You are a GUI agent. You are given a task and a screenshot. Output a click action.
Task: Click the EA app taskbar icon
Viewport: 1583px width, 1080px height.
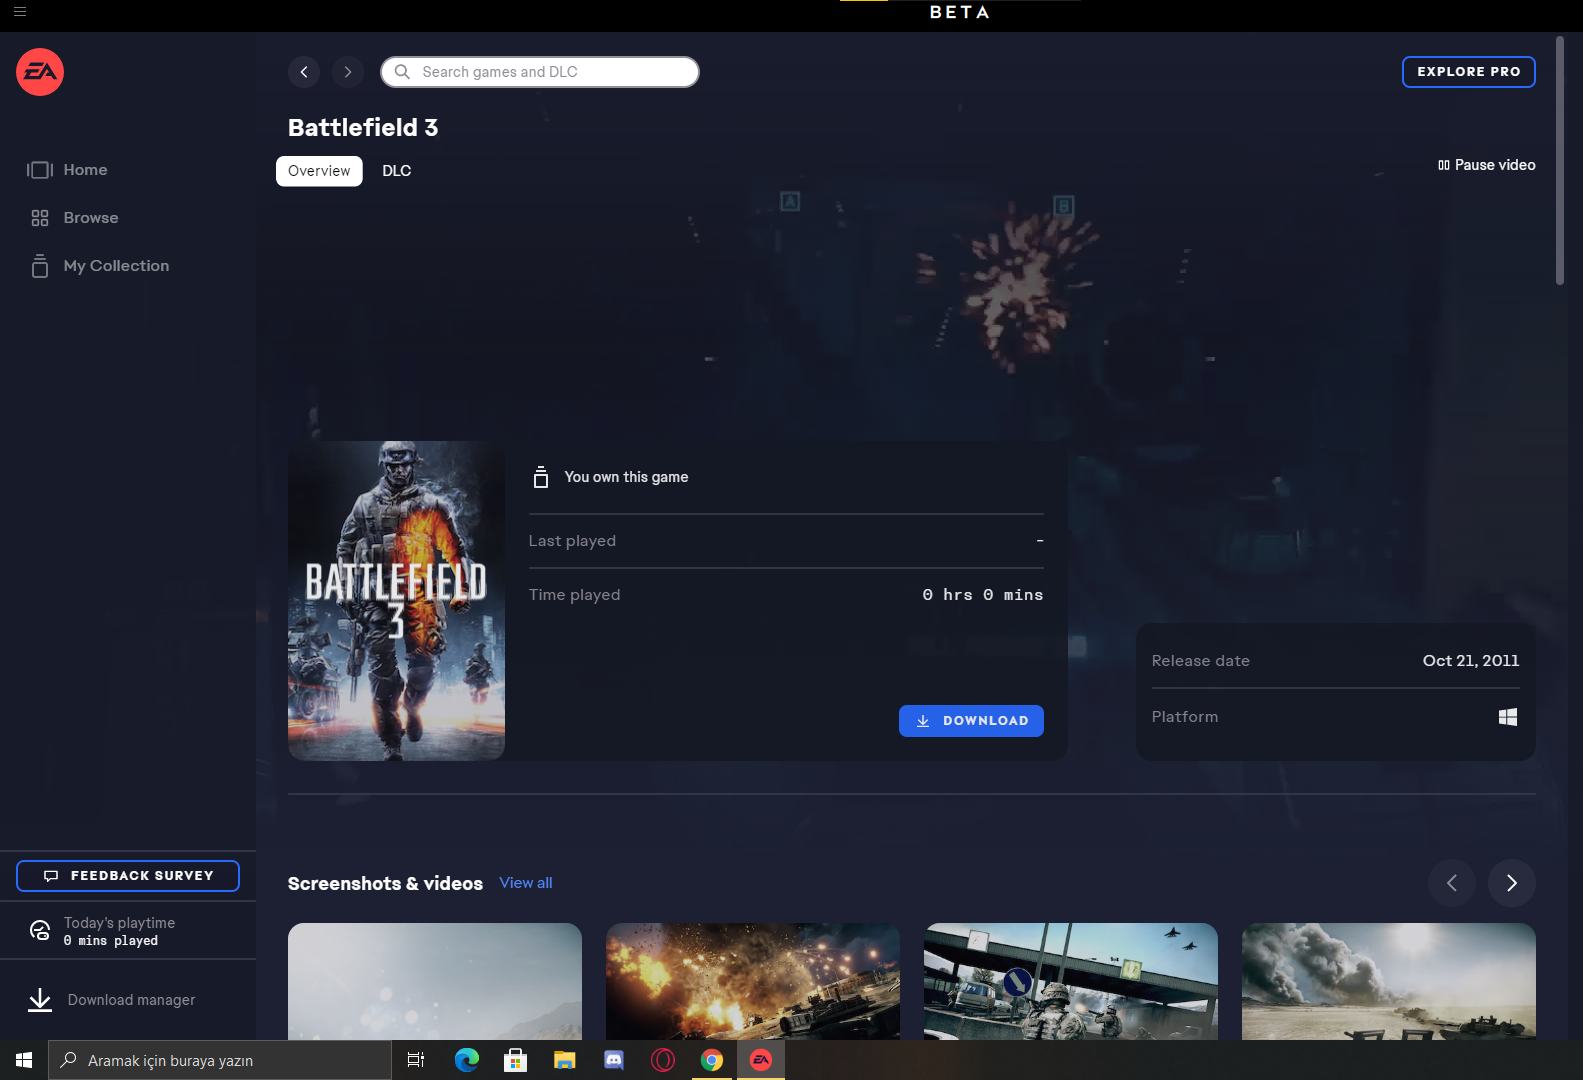[x=761, y=1060]
